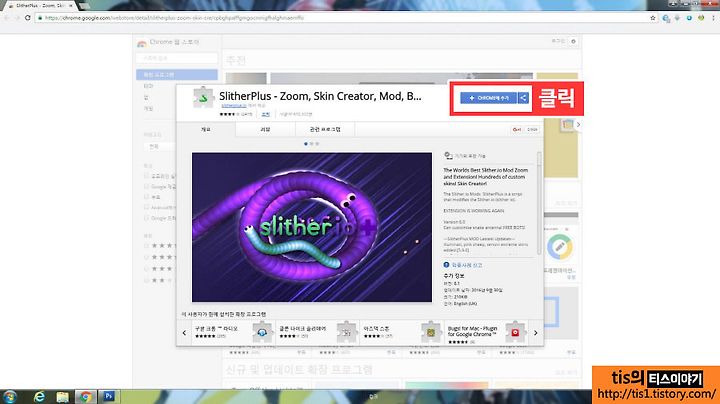This screenshot has width=720, height=404.
Task: Click the Chrome taskbar icon
Action: click(x=85, y=396)
